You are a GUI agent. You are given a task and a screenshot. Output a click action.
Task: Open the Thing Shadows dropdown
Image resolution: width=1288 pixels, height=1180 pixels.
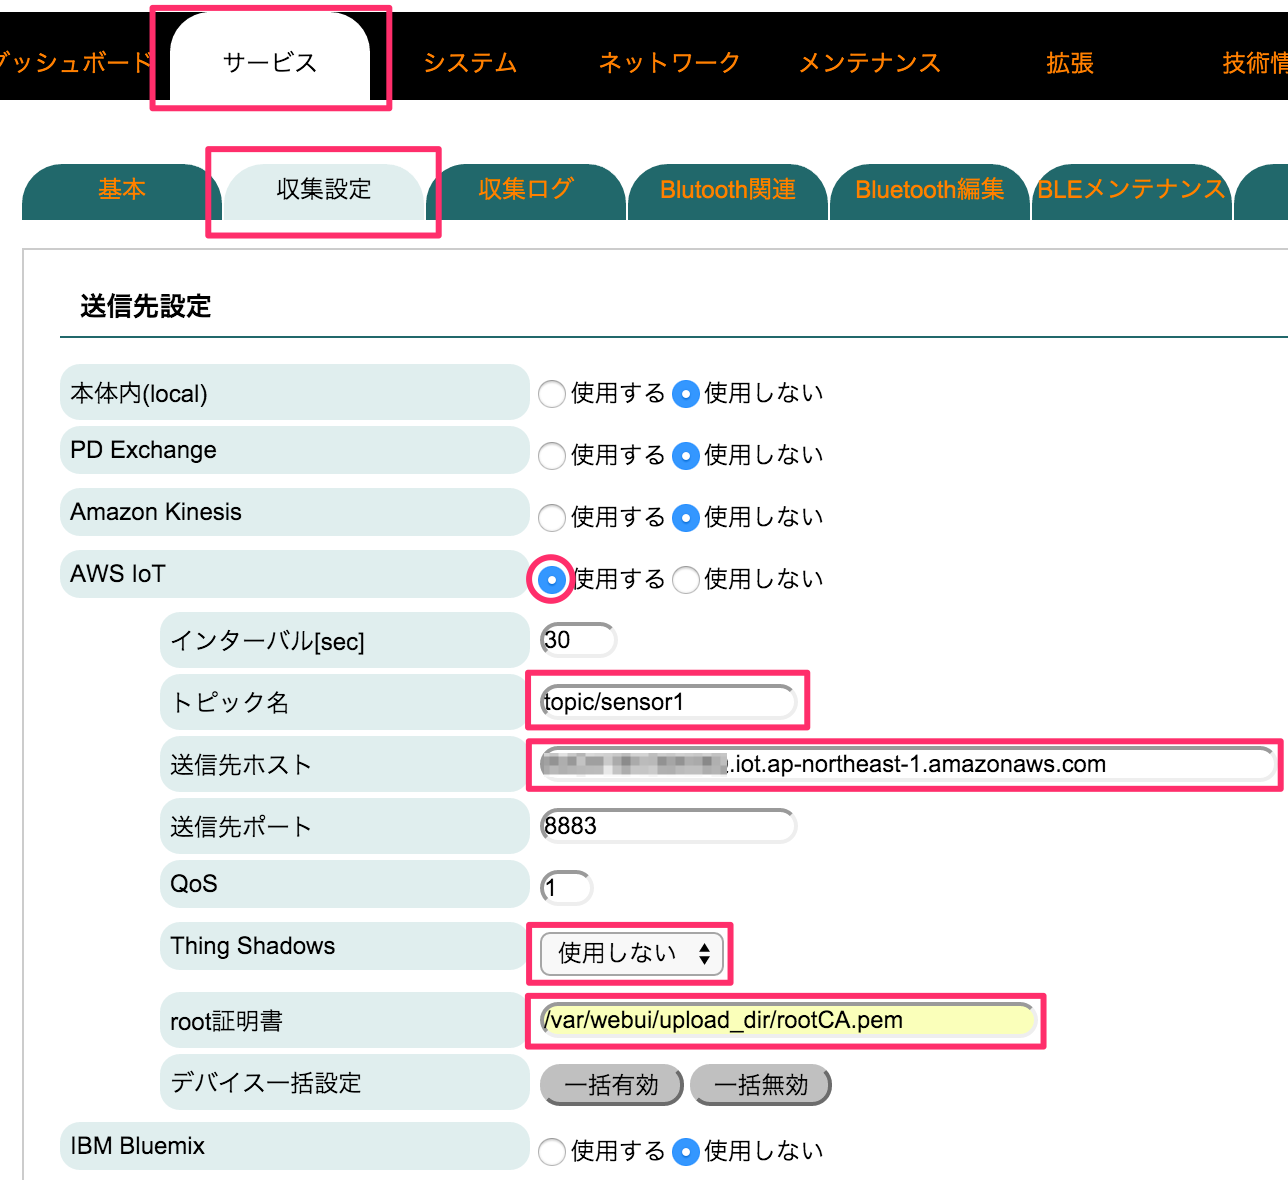(630, 954)
